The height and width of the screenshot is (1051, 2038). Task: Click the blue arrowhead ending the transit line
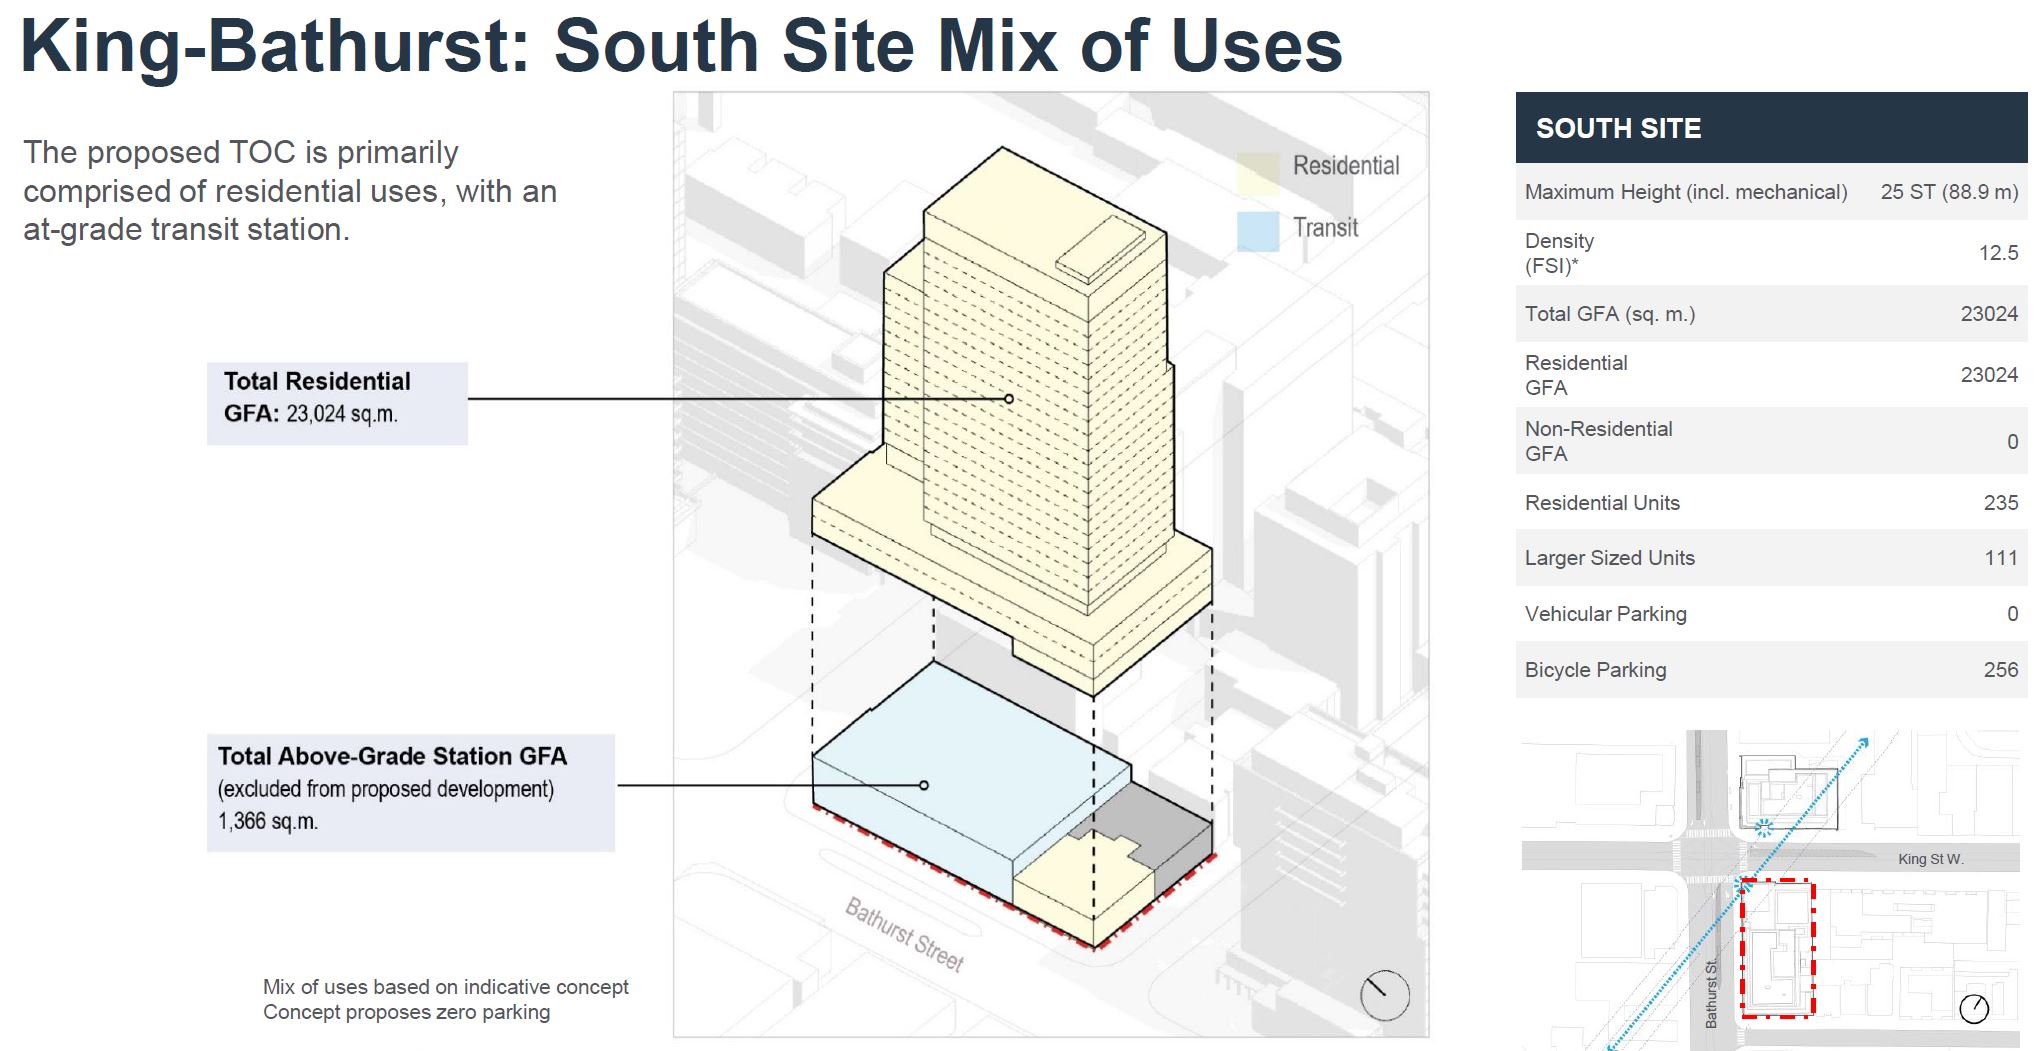pyautogui.click(x=1863, y=742)
